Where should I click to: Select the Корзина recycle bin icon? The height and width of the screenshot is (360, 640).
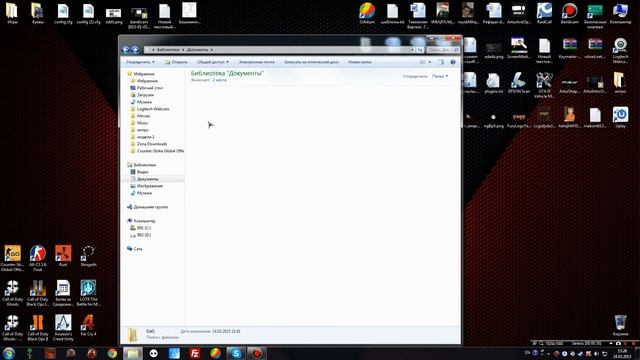(620, 325)
